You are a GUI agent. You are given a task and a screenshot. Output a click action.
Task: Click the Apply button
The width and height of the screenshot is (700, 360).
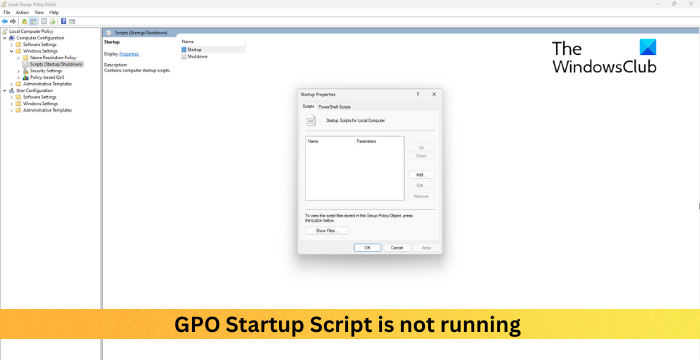426,247
